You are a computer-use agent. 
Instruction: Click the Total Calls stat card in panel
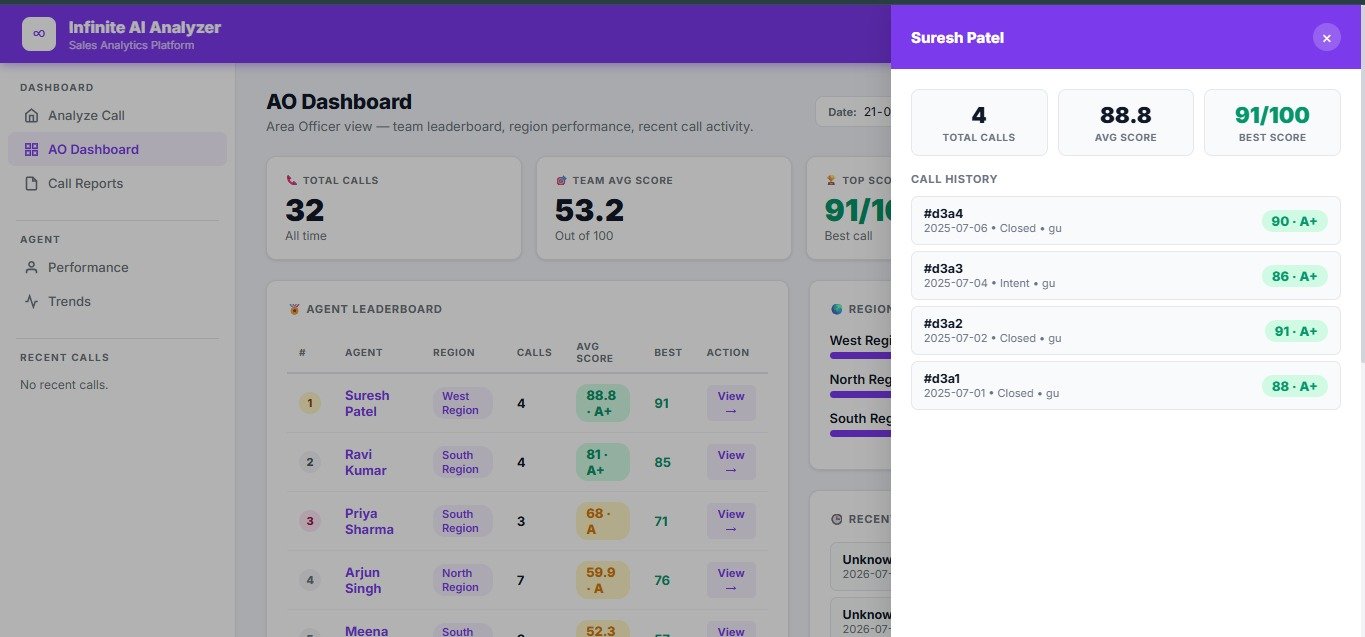coord(979,122)
